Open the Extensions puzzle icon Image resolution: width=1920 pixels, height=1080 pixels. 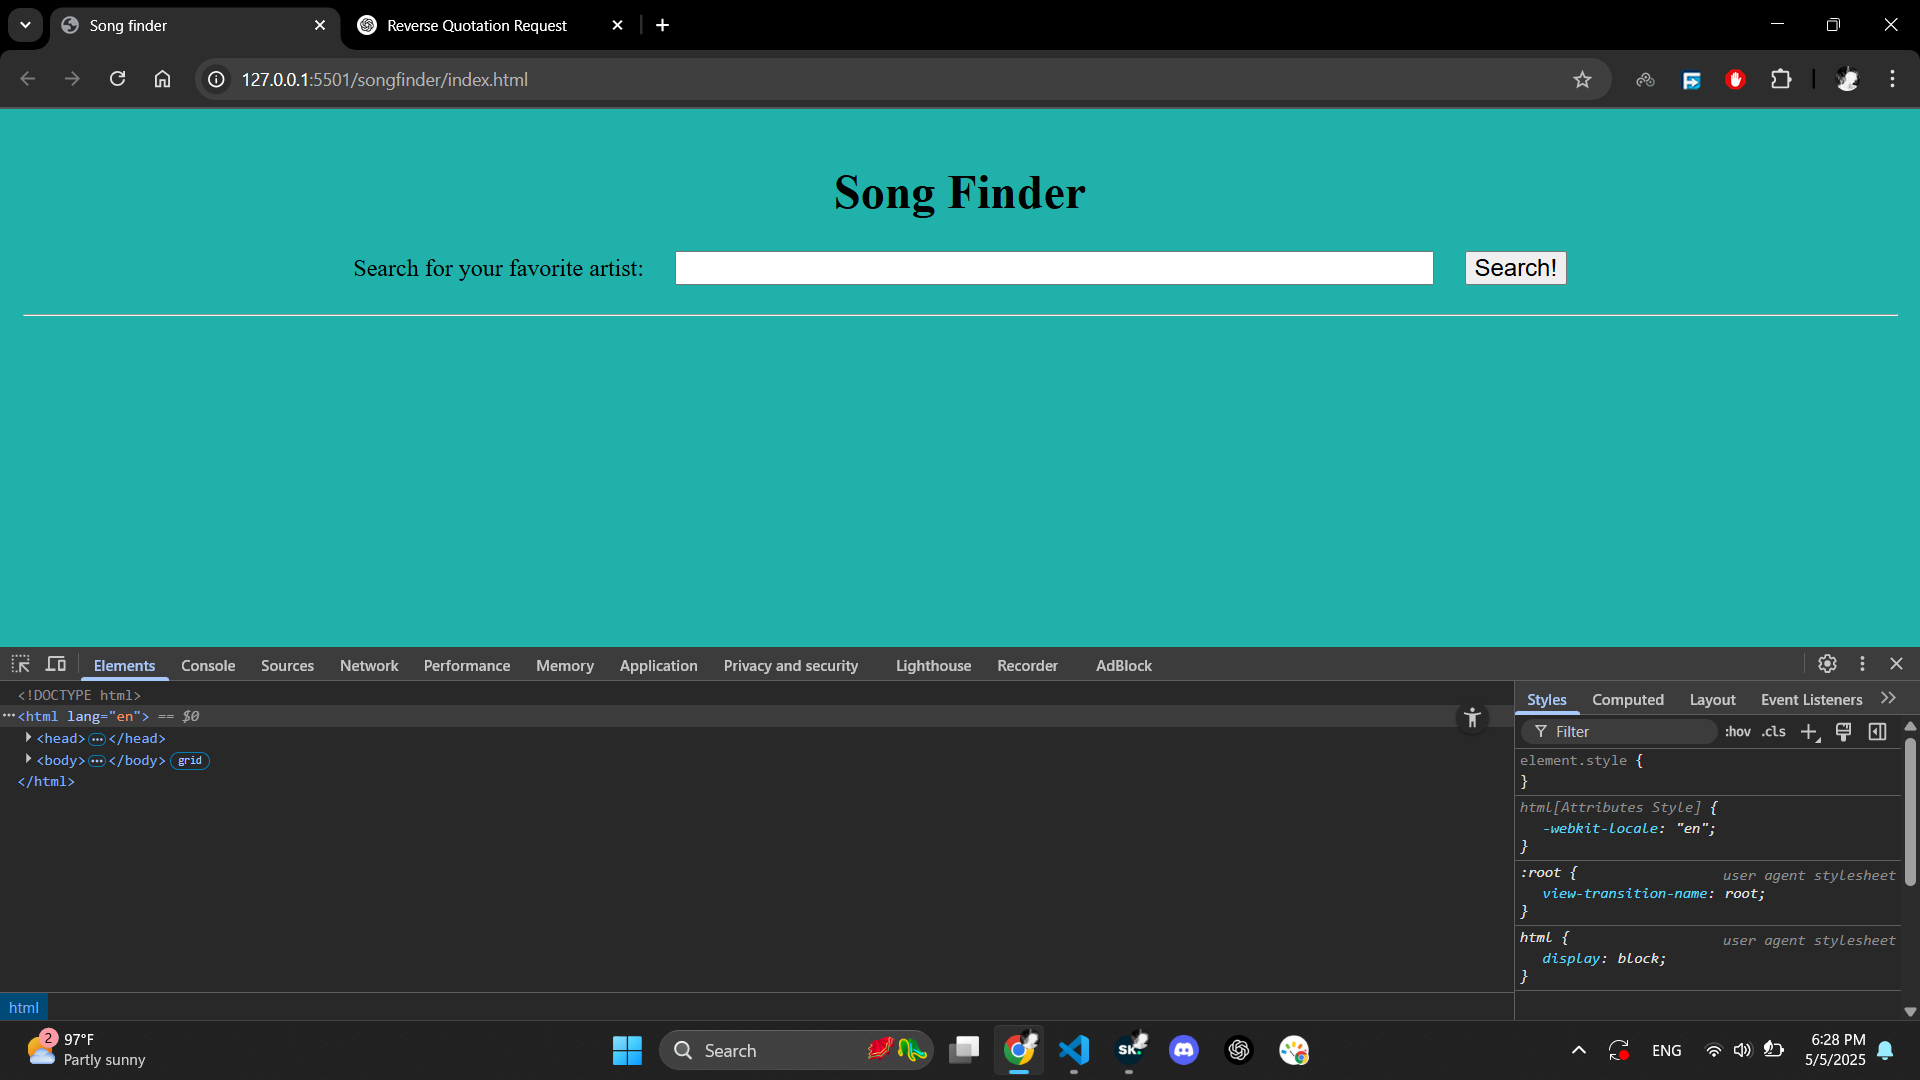(1781, 79)
